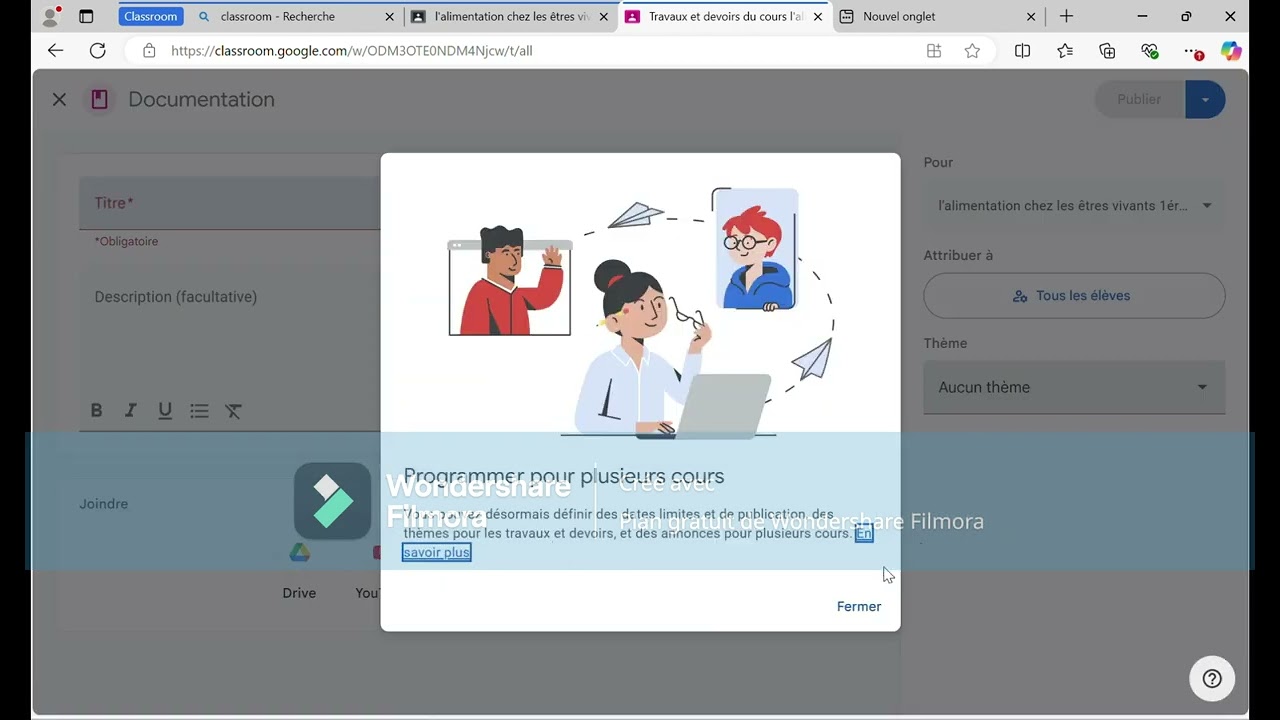The image size is (1280, 720).
Task: Close the Documentation form
Action: coord(59,99)
